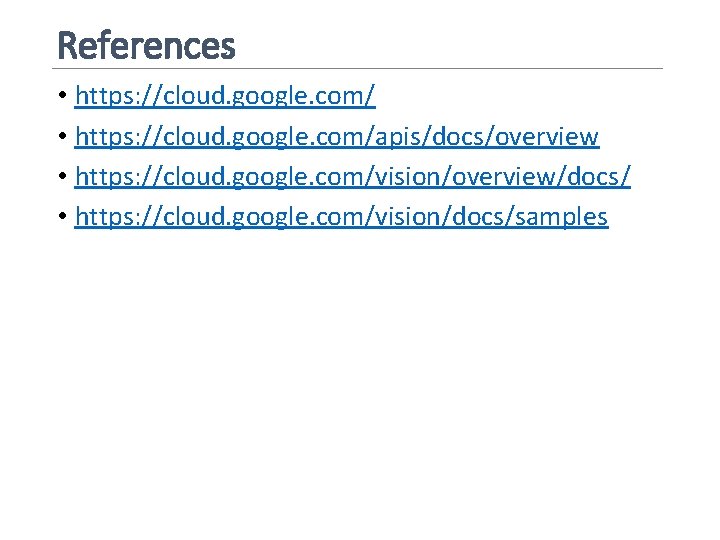Click the empty slide area below links
Screen dimensions: 720x540
point(360,380)
